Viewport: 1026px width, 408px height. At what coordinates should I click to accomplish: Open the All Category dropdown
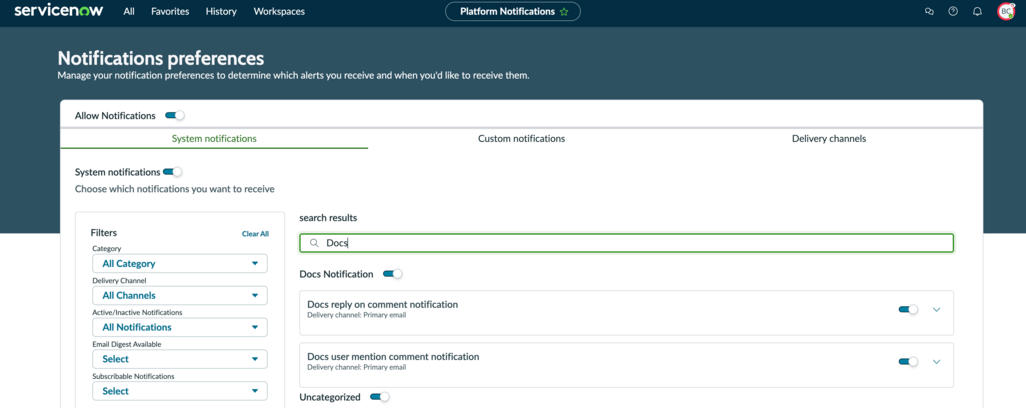tap(180, 264)
